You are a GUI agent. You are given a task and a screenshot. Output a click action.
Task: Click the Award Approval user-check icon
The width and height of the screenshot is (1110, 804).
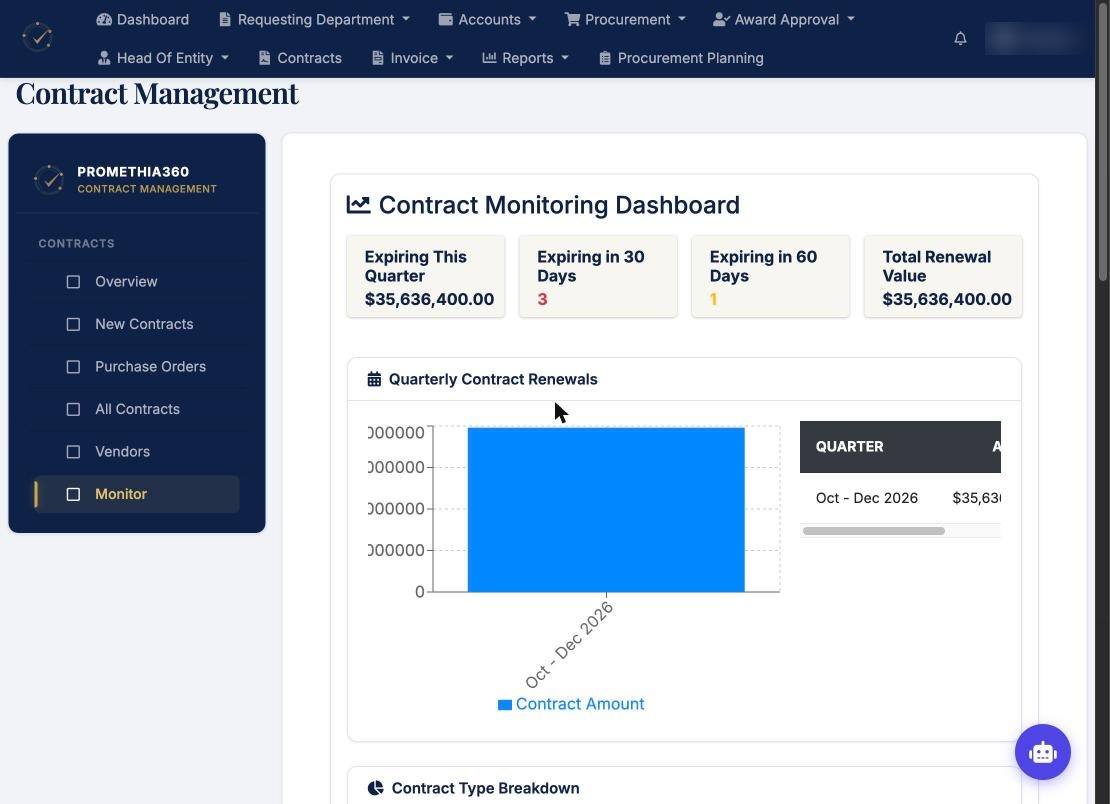click(721, 19)
